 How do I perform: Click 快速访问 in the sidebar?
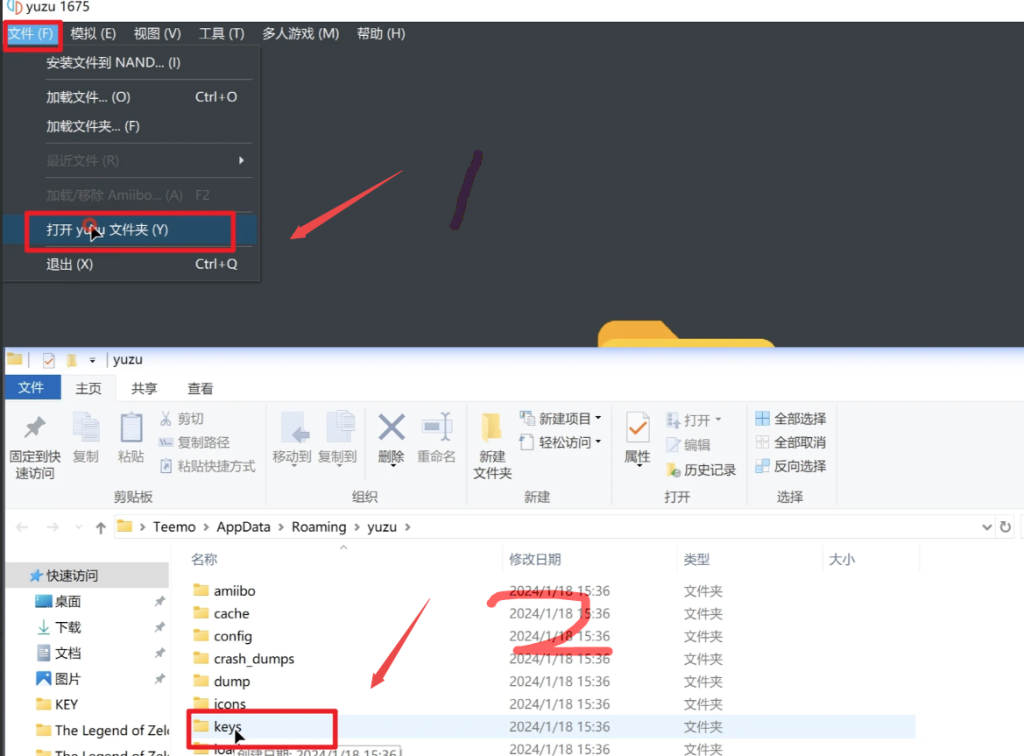(x=72, y=575)
